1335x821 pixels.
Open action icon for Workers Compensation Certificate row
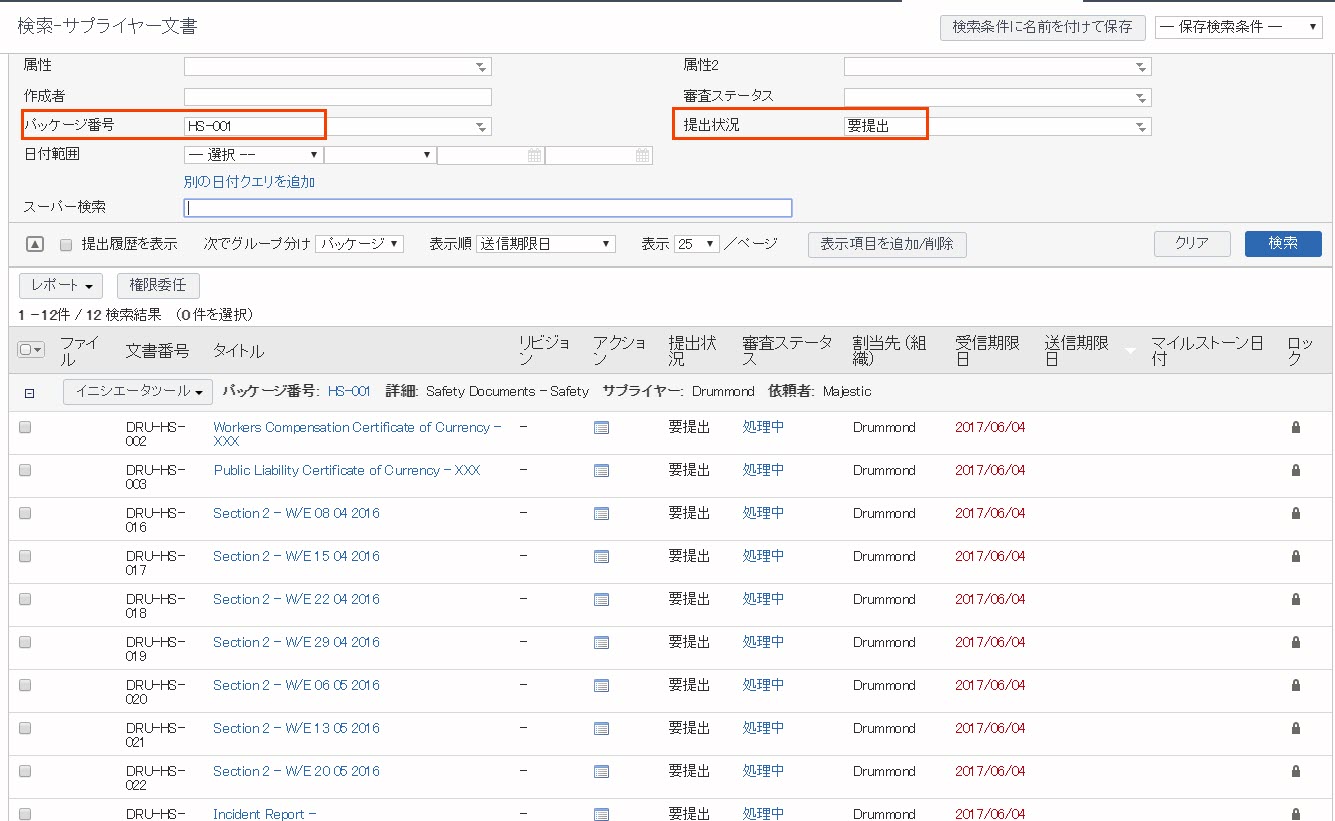(601, 428)
